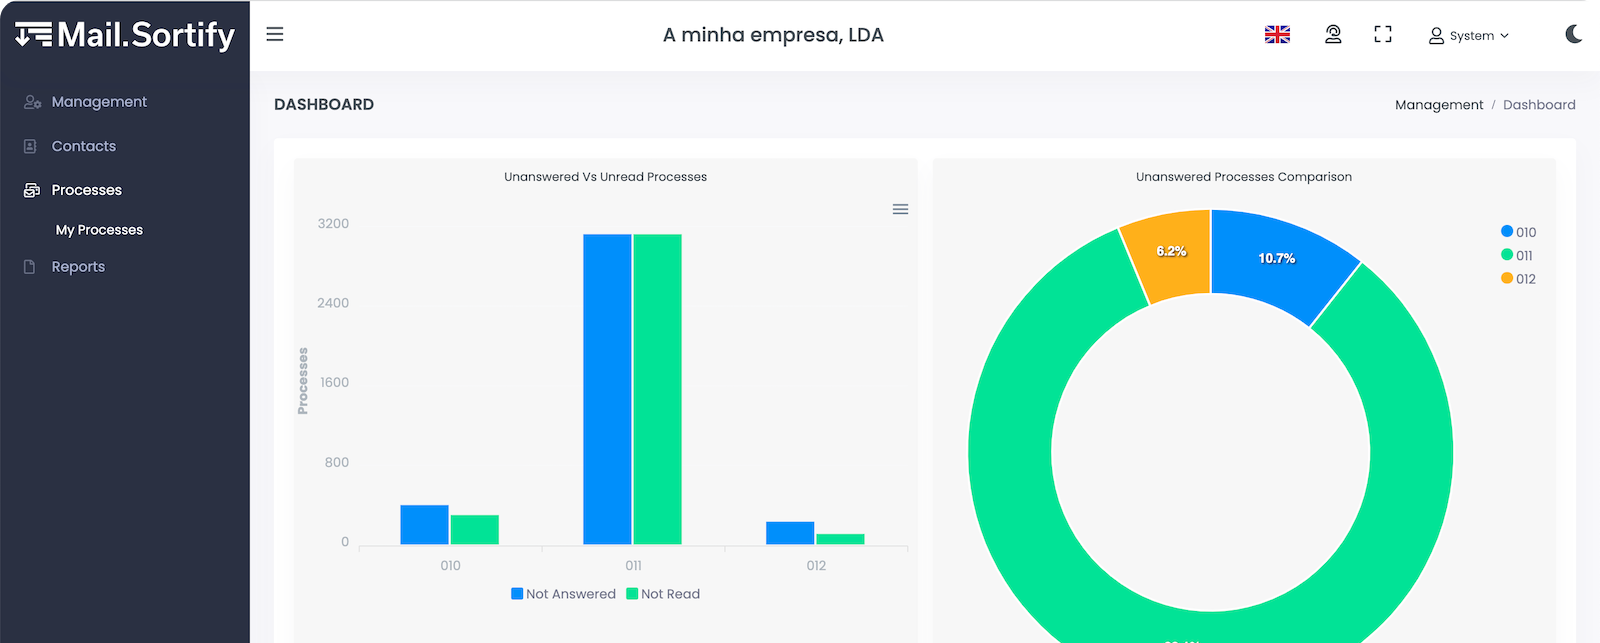Click the 010 x-axis label
The height and width of the screenshot is (643, 1600).
click(x=450, y=566)
